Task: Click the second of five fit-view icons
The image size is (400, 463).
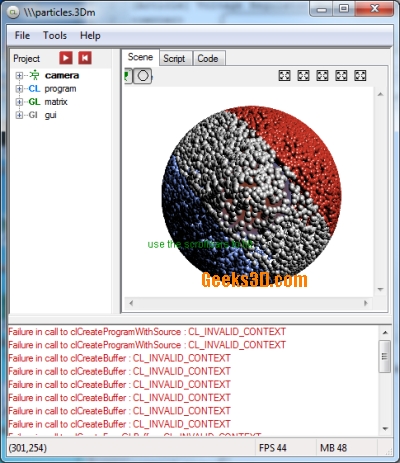Action: [303, 76]
